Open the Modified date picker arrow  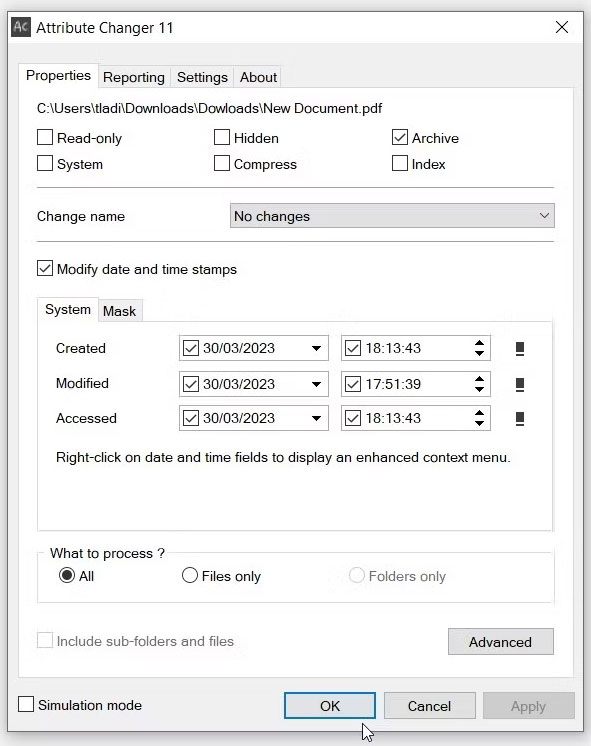[x=316, y=384]
